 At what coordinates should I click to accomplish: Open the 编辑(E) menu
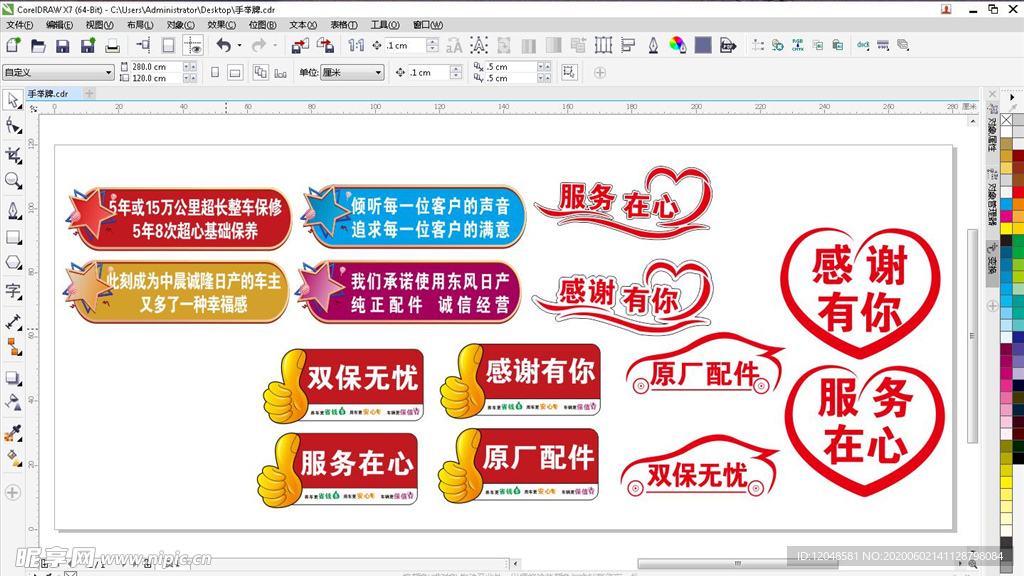[x=59, y=25]
